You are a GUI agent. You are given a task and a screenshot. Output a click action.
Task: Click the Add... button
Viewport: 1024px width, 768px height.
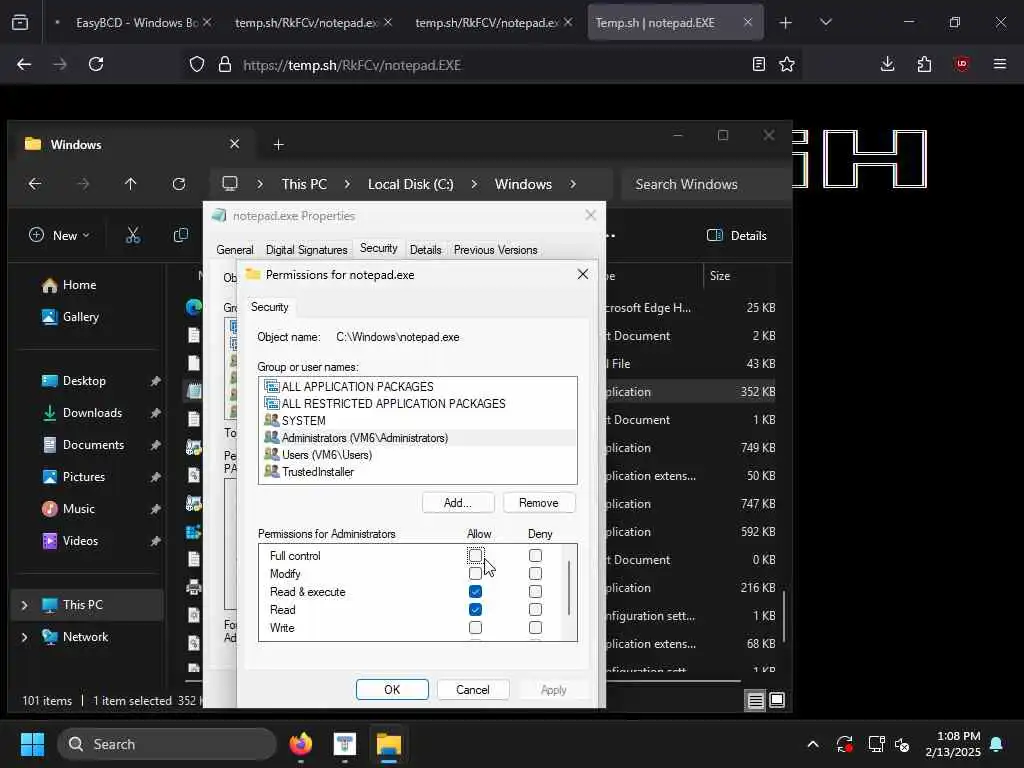pyautogui.click(x=458, y=503)
